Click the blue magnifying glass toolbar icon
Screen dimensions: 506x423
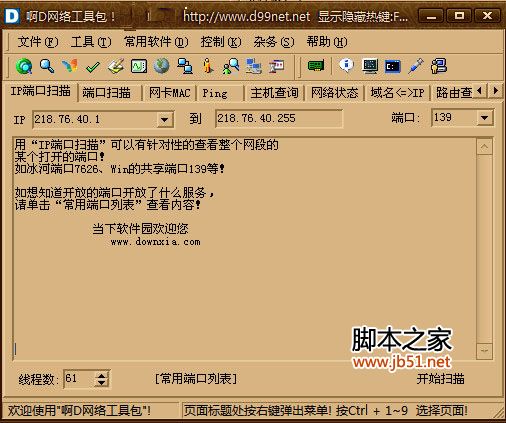47,66
